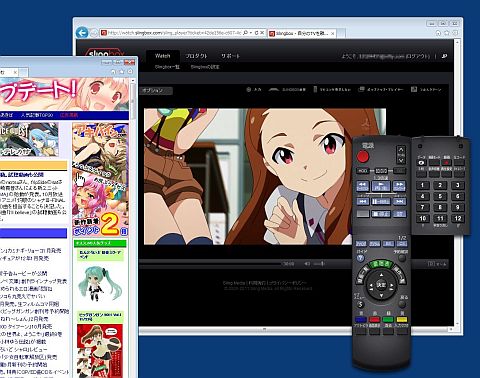This screenshot has width=480, height=378.
Task: Click browser back button in Slingbox window
Action: coord(82,33)
